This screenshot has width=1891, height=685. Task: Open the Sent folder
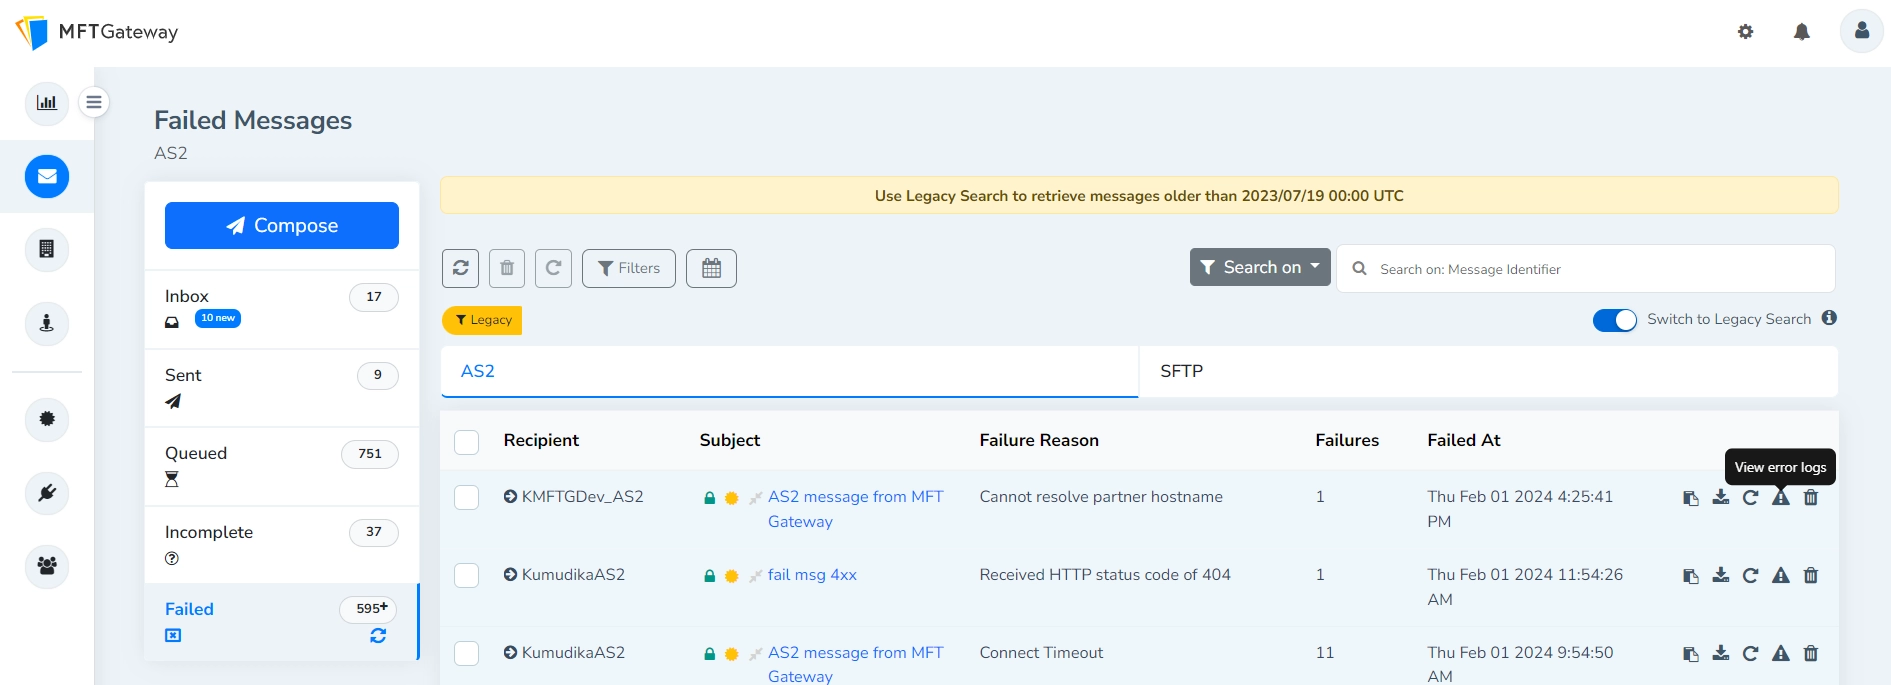coord(282,388)
